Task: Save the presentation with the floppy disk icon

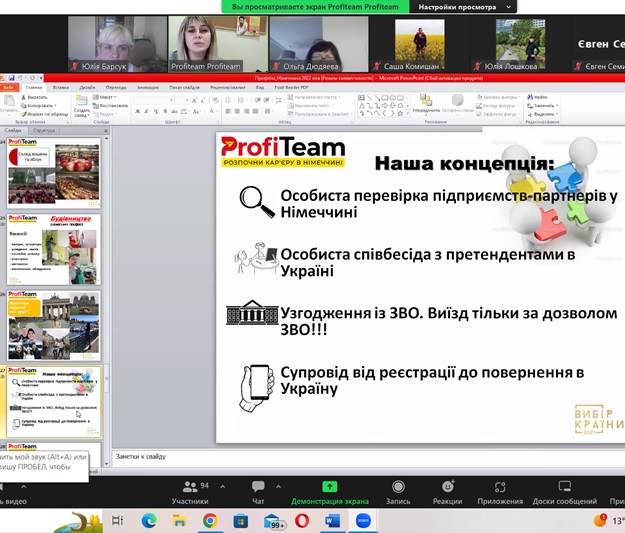Action: [12, 78]
